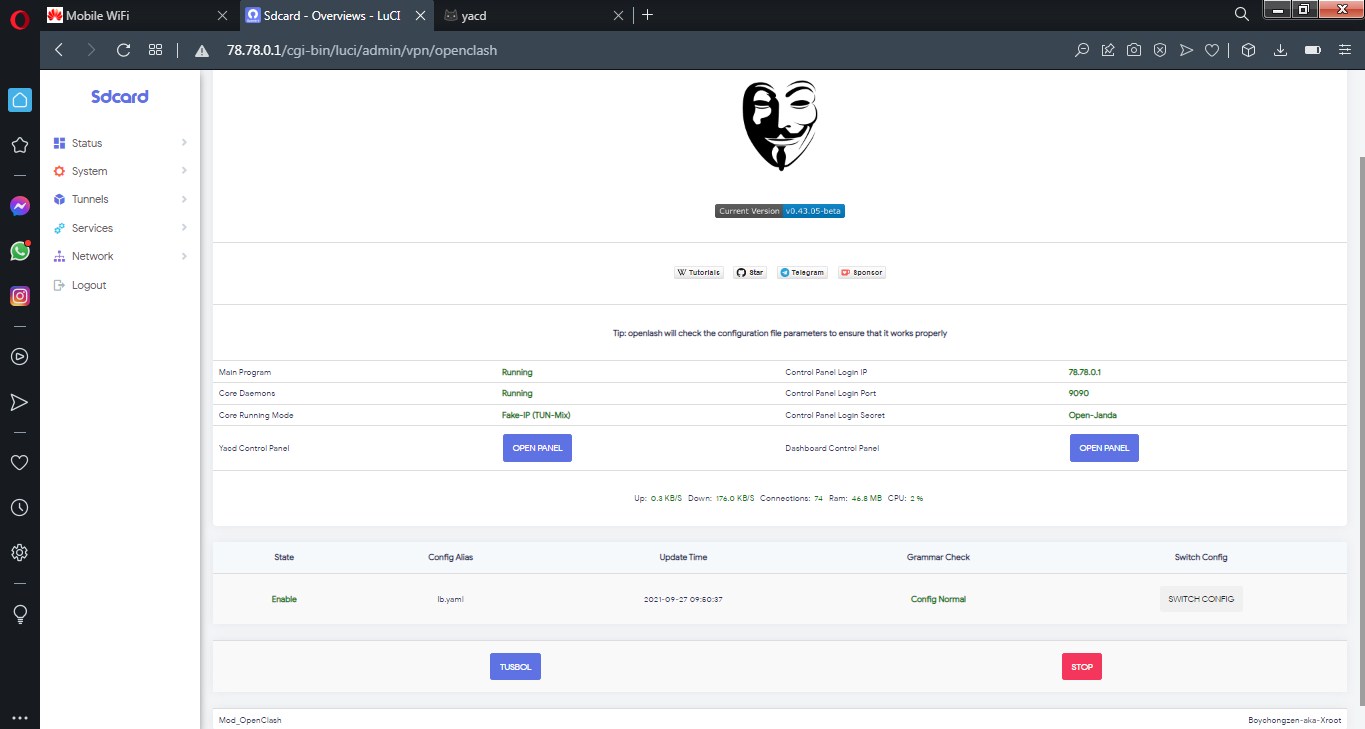Expand the System menu chevron
Viewport: 1365px width, 729px height.
[x=184, y=171]
